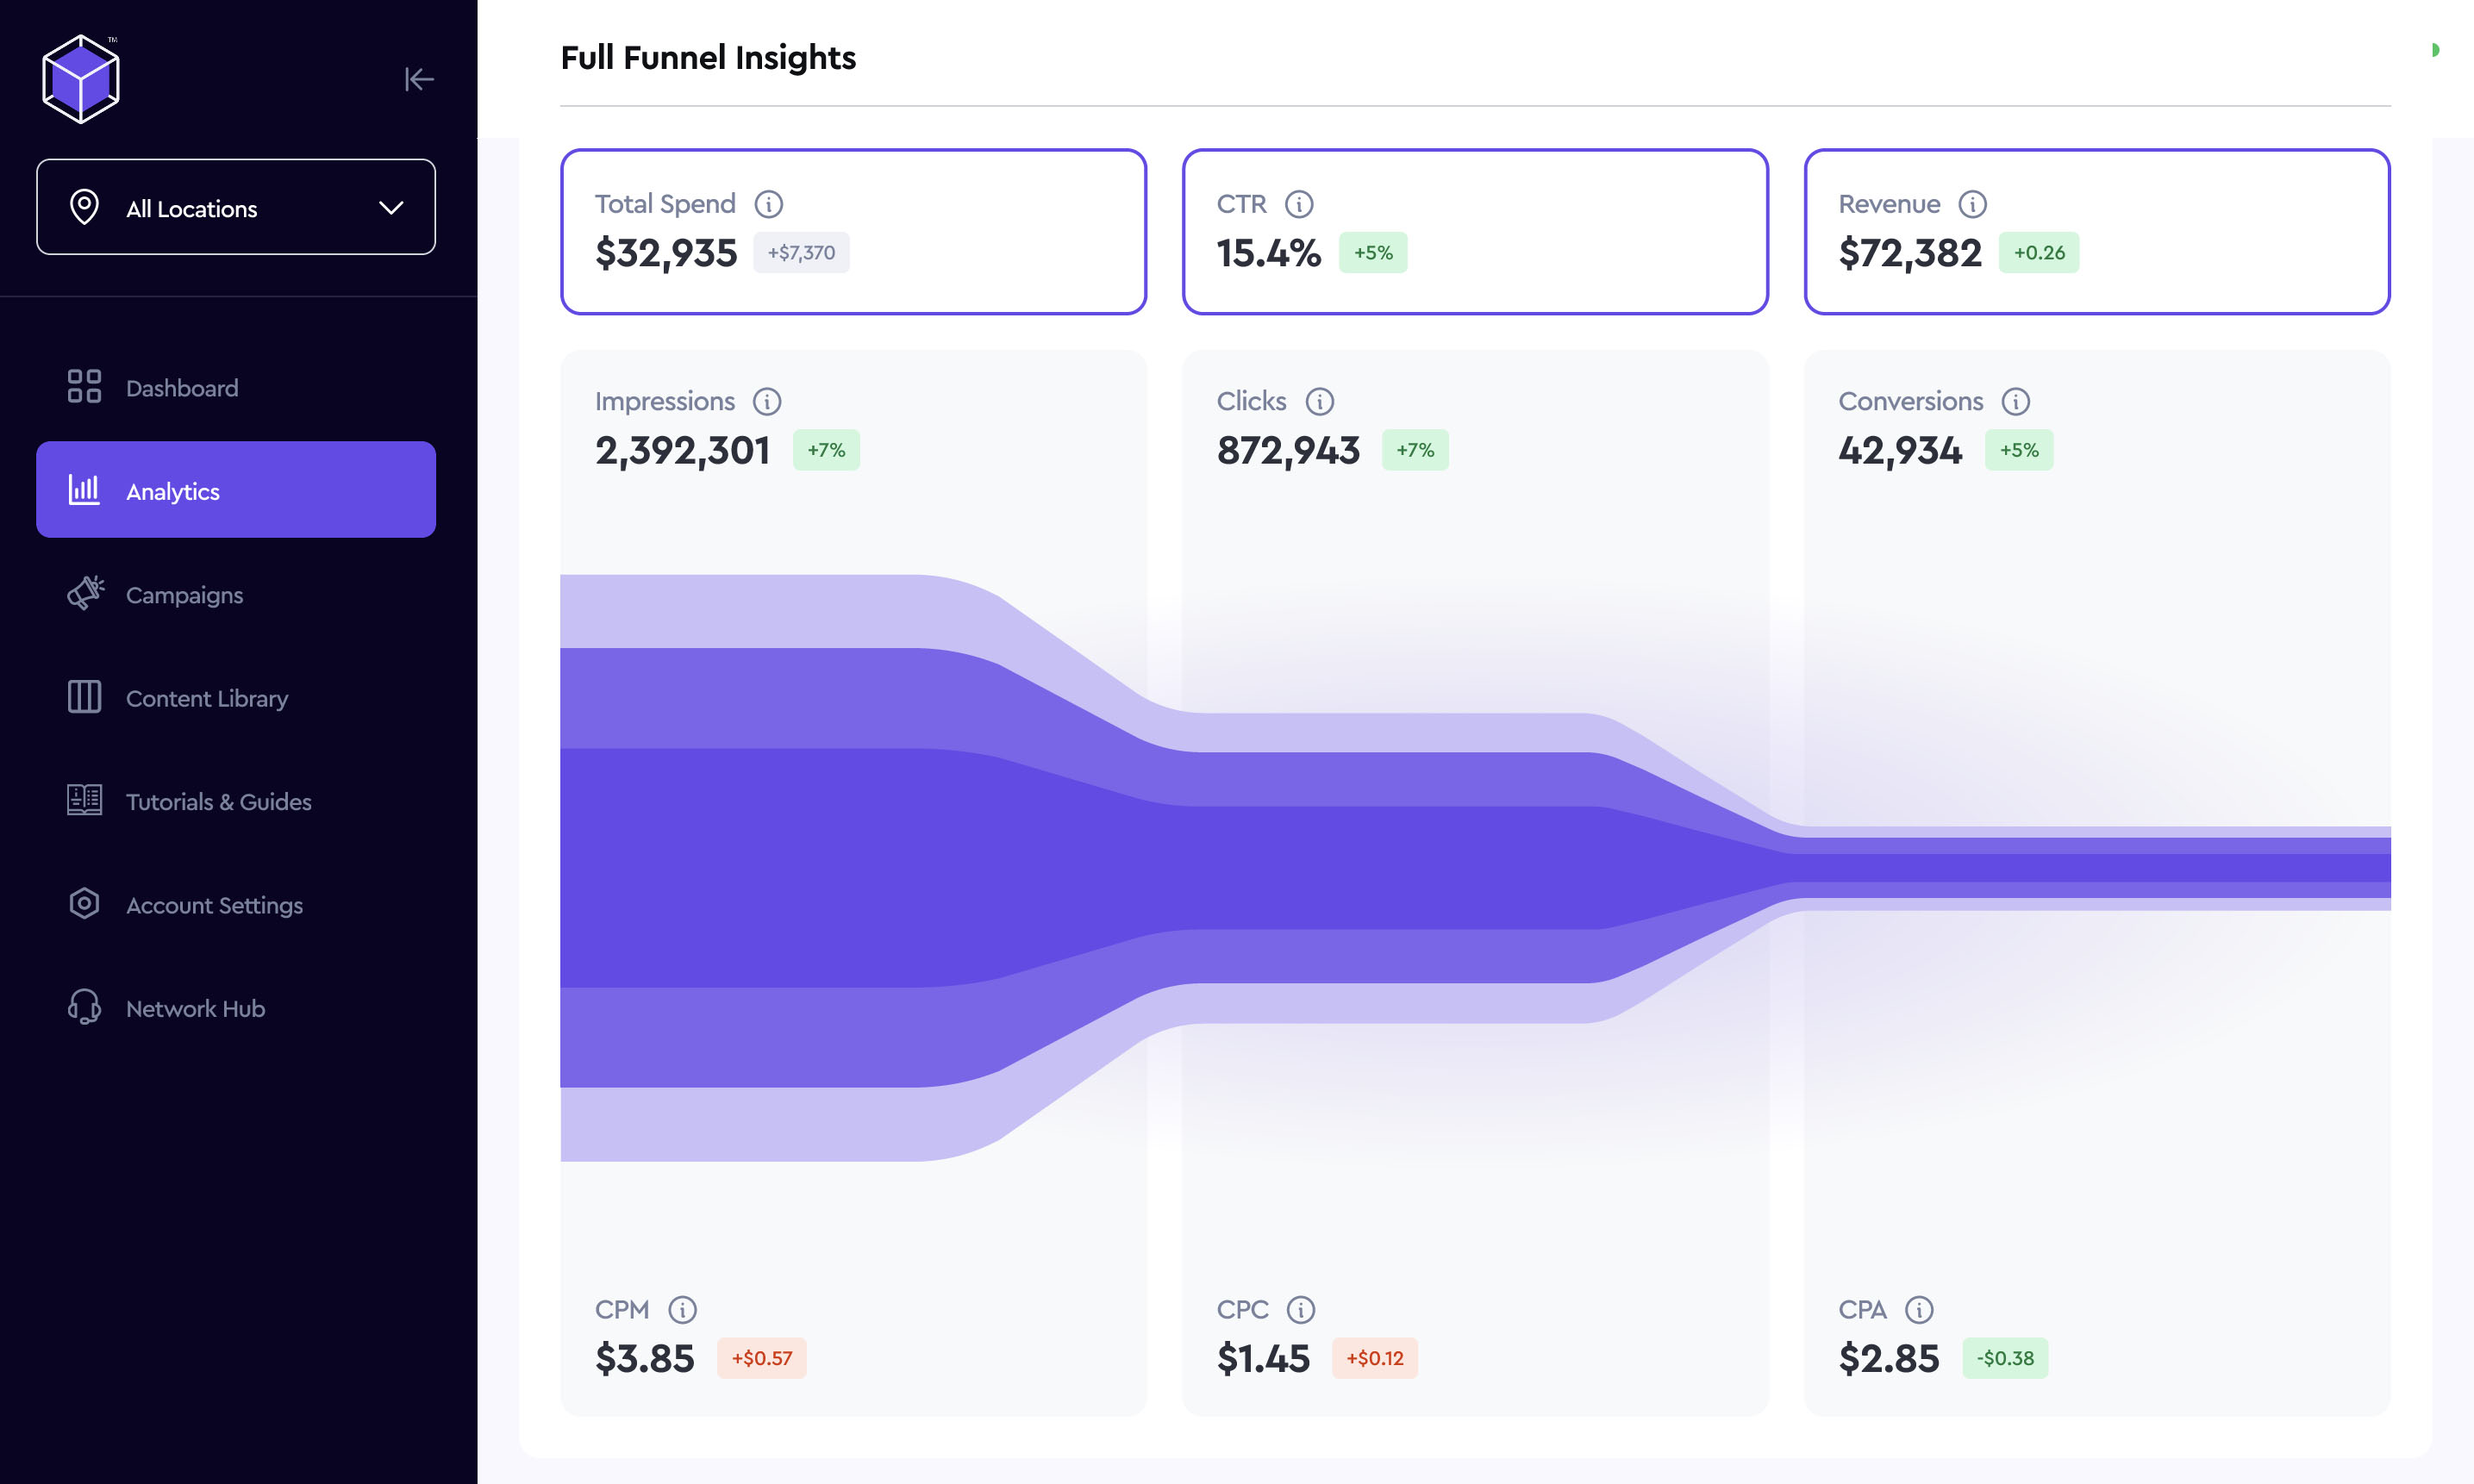Click the CPM info icon

pos(682,1309)
